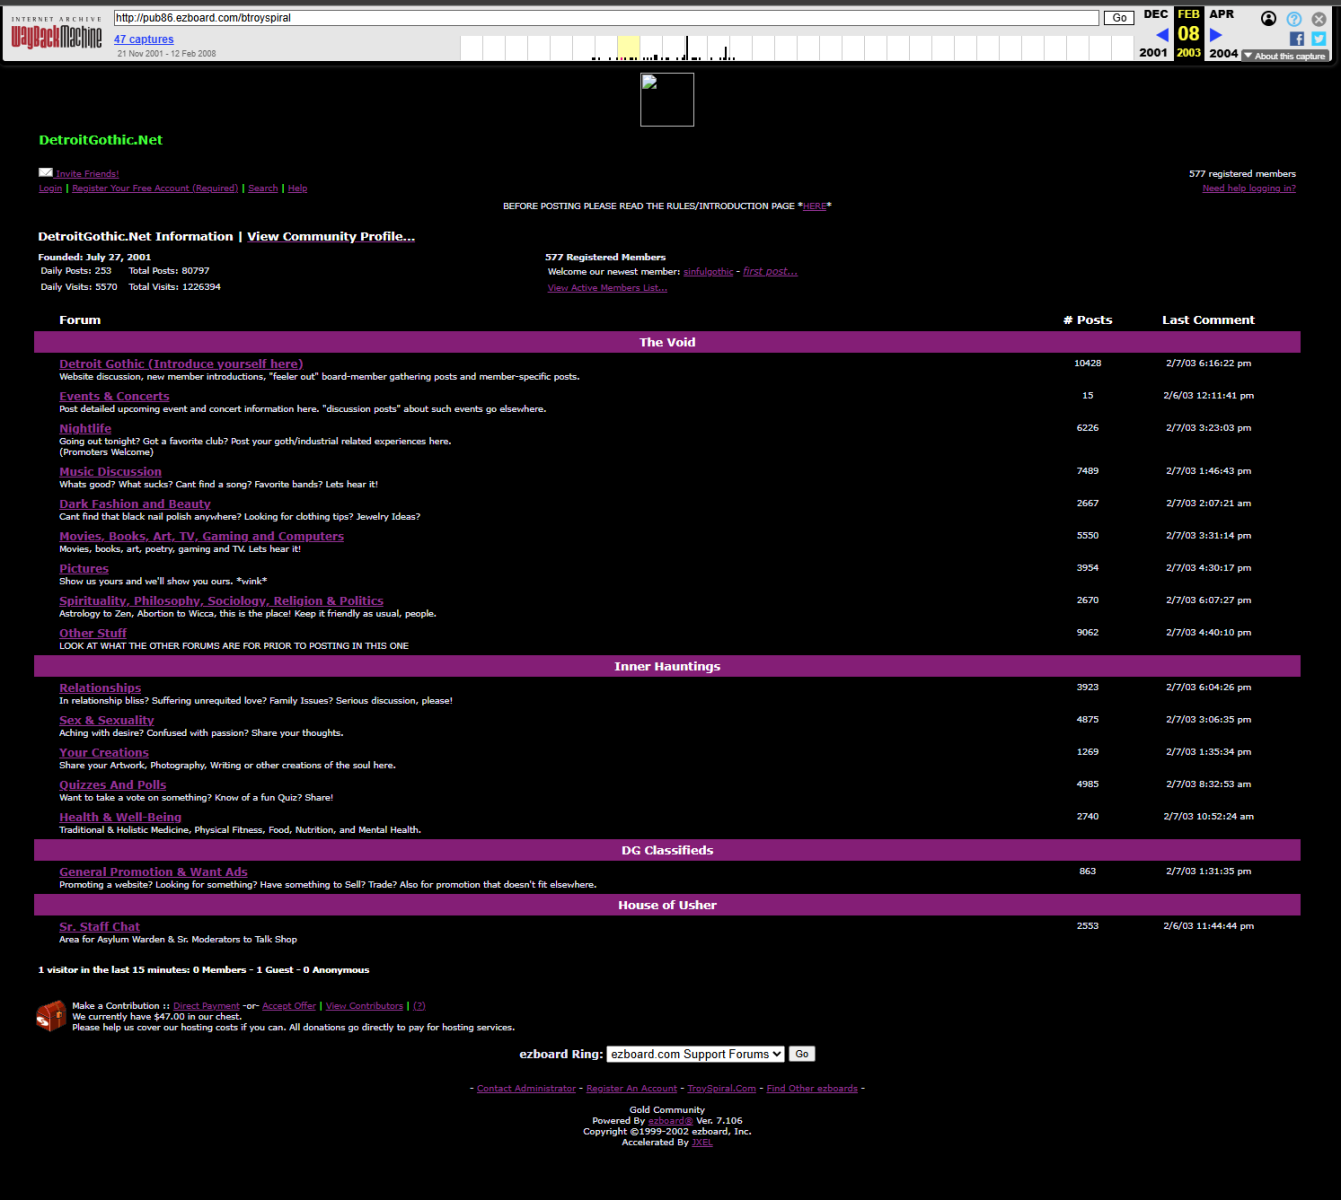This screenshot has width=1341, height=1200.
Task: Click the Wayback Machine logo
Action: 55,33
